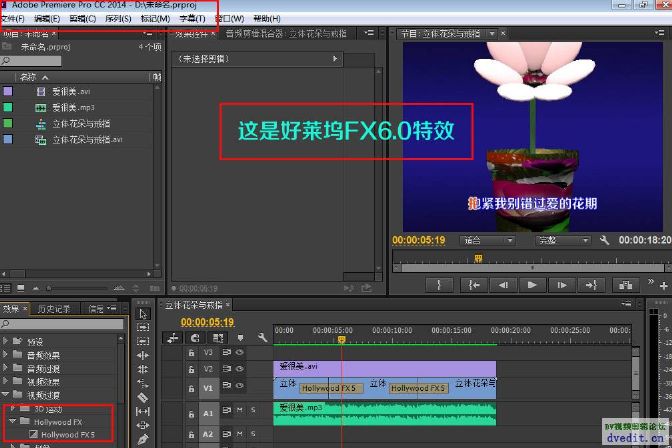Click Go to Out point button
The height and width of the screenshot is (448, 672).
591,285
